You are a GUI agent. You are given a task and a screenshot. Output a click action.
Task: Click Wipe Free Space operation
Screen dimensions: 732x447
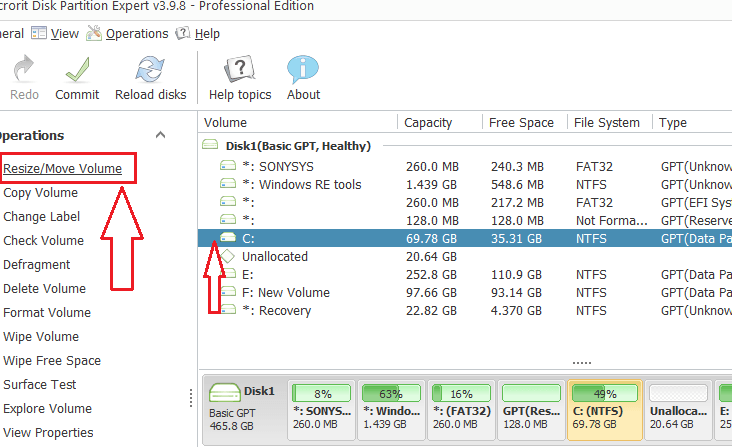click(x=52, y=361)
